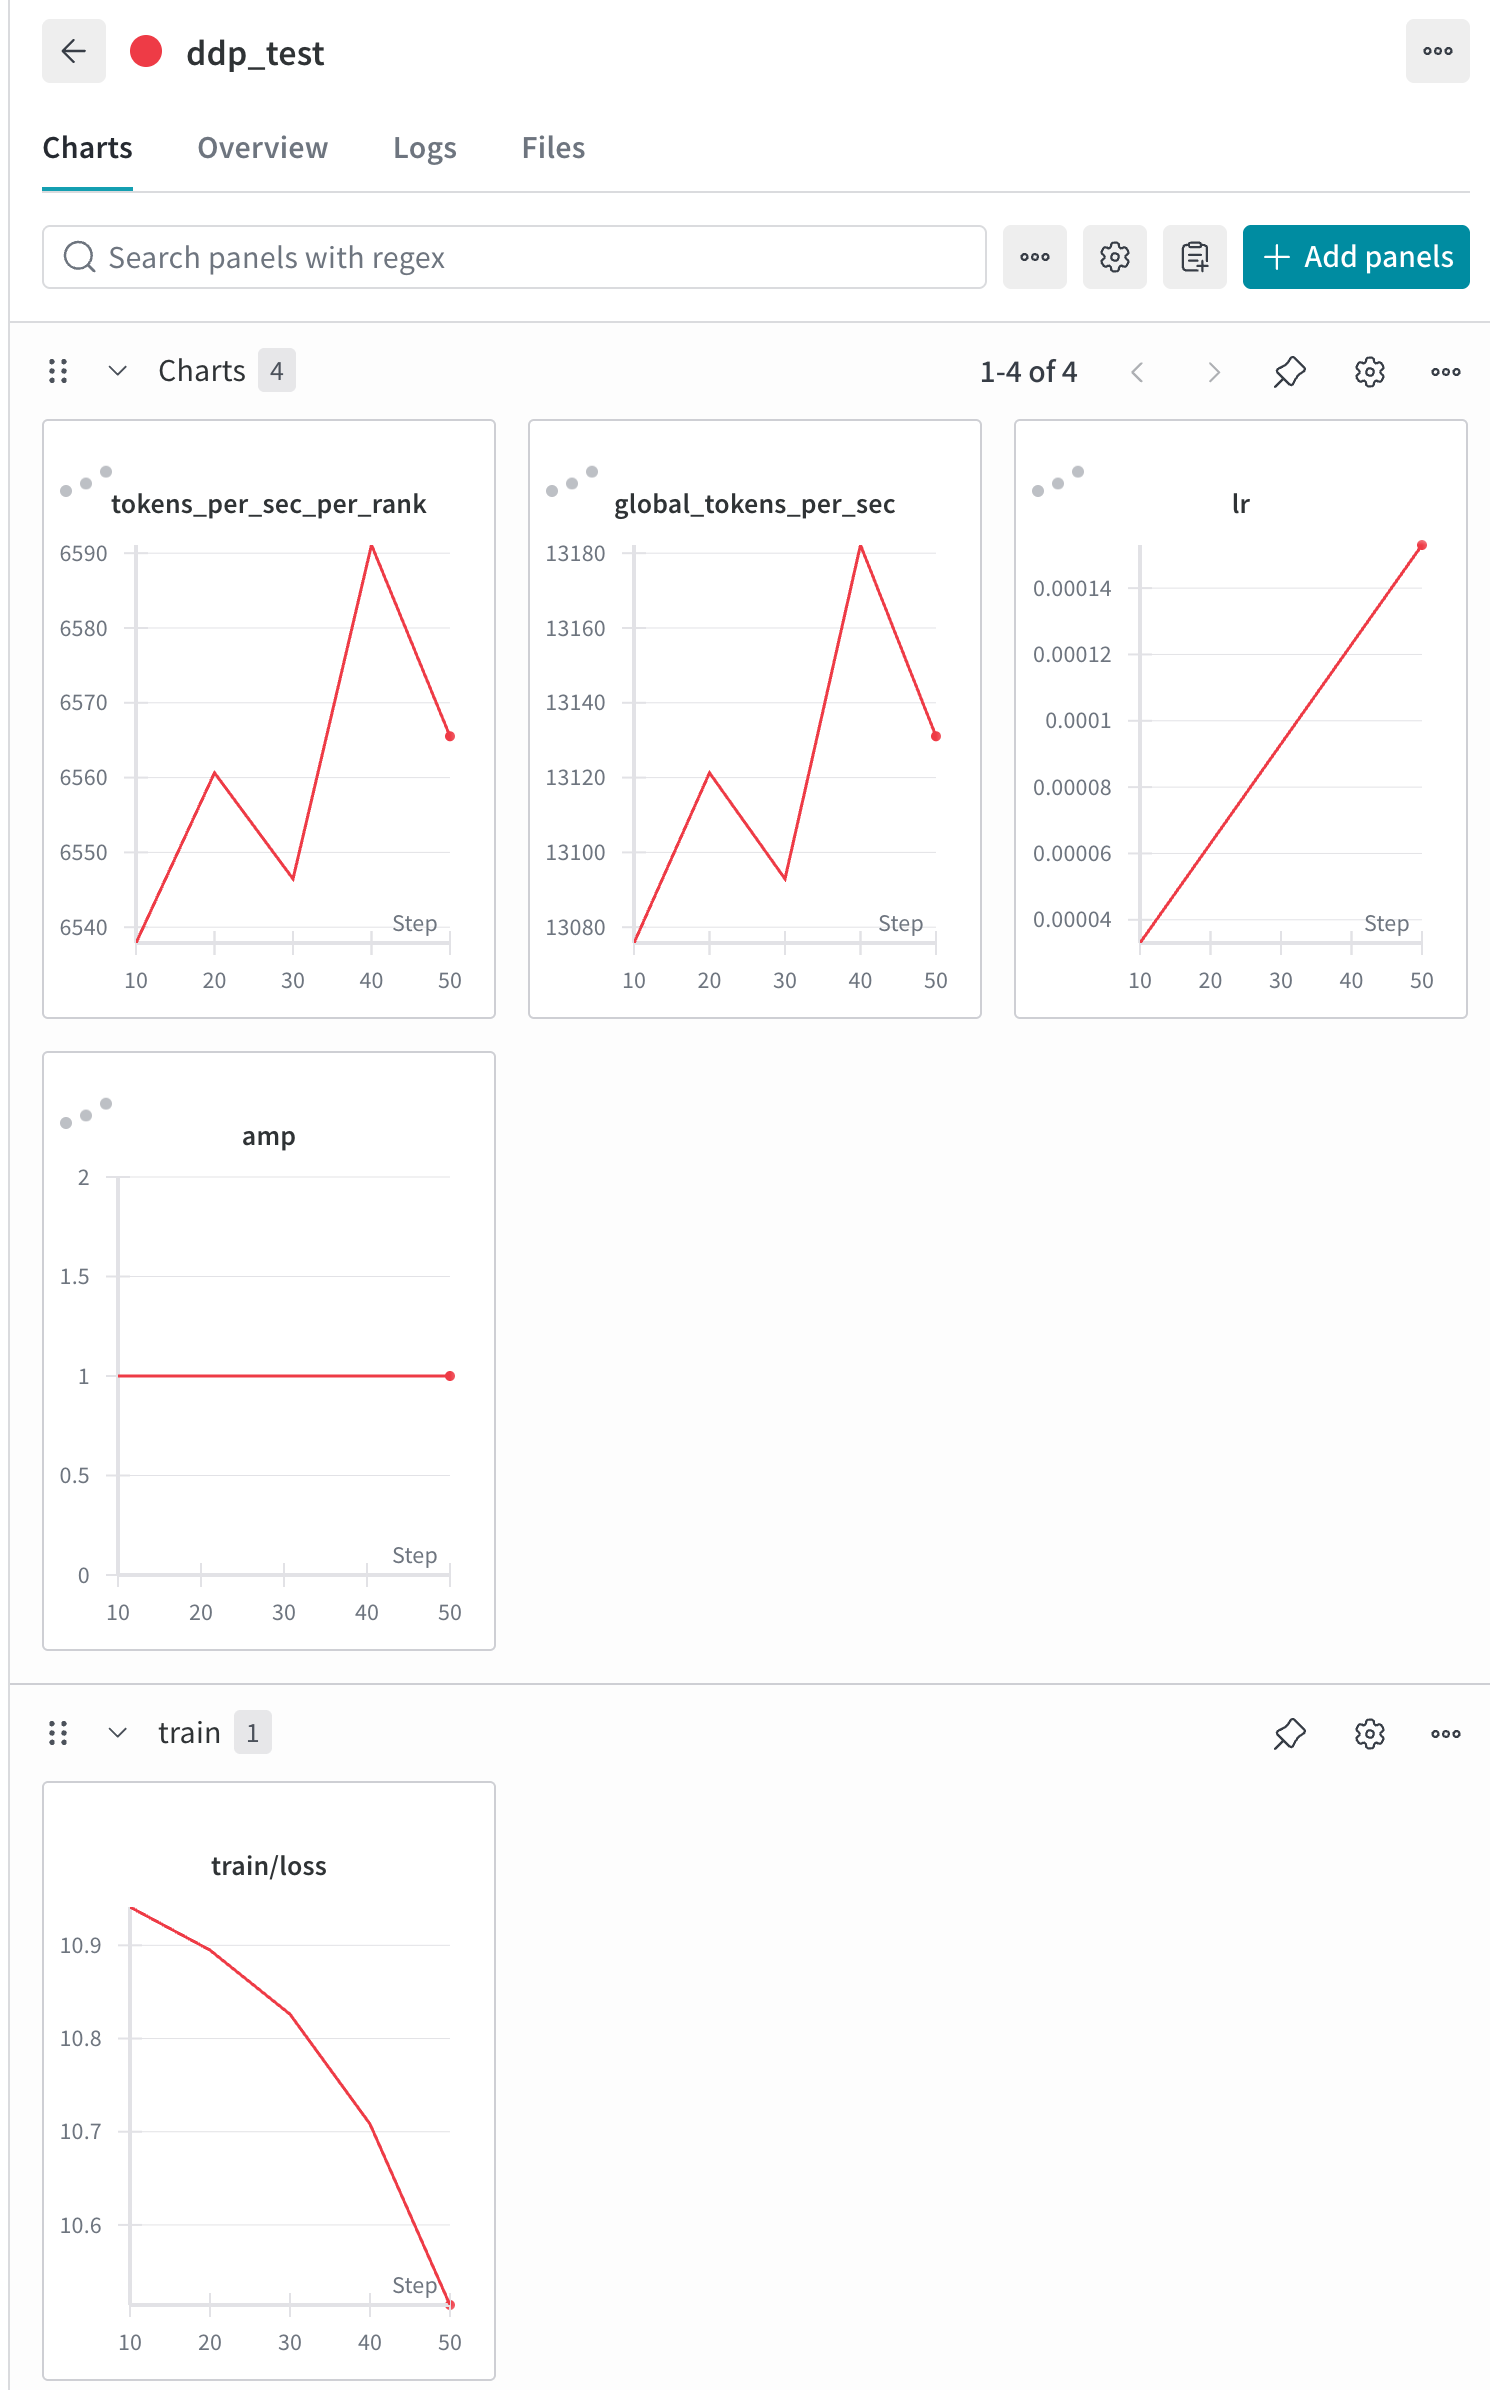Click the back arrow next to ddp_test

pos(74,51)
